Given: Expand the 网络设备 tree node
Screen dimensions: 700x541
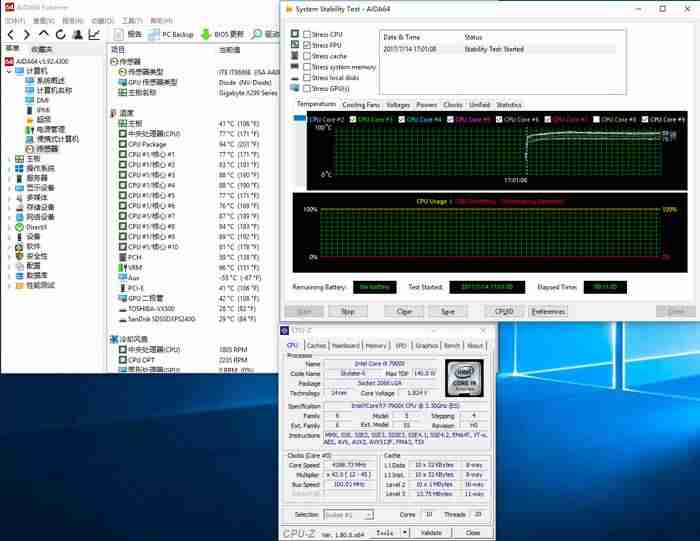Looking at the screenshot, I should (9, 217).
